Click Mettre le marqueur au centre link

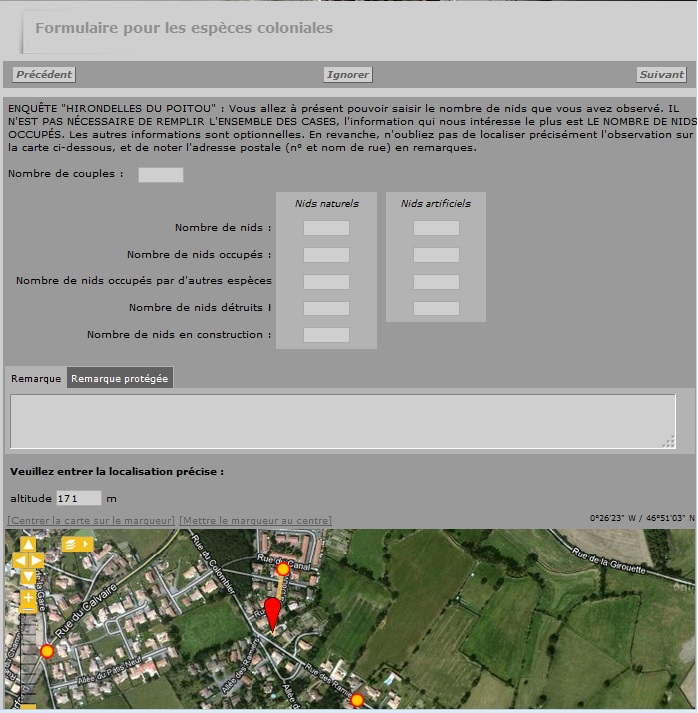[255, 520]
